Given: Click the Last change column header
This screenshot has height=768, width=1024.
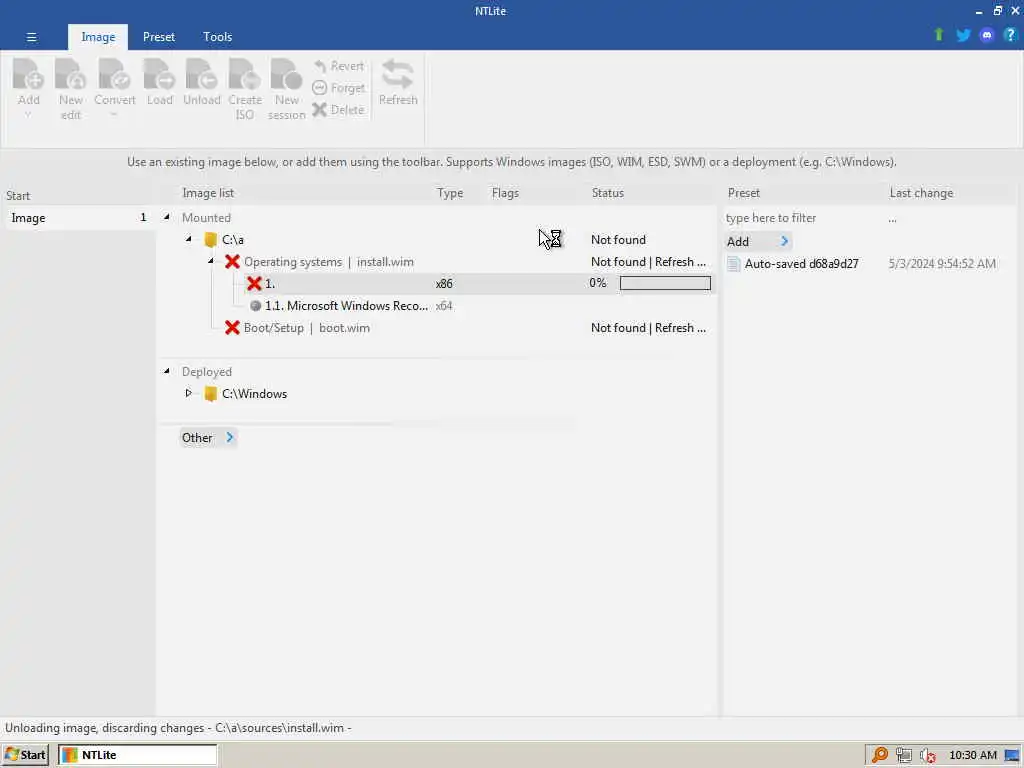Looking at the screenshot, I should tap(921, 193).
